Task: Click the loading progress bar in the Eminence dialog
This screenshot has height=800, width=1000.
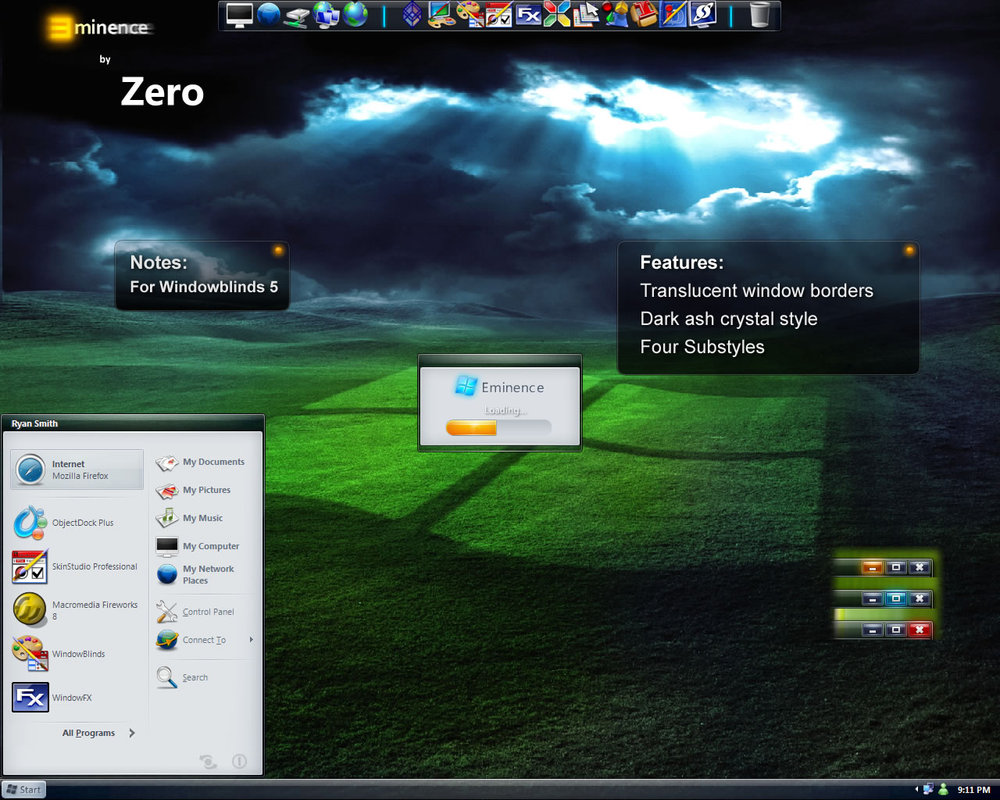Action: click(500, 427)
